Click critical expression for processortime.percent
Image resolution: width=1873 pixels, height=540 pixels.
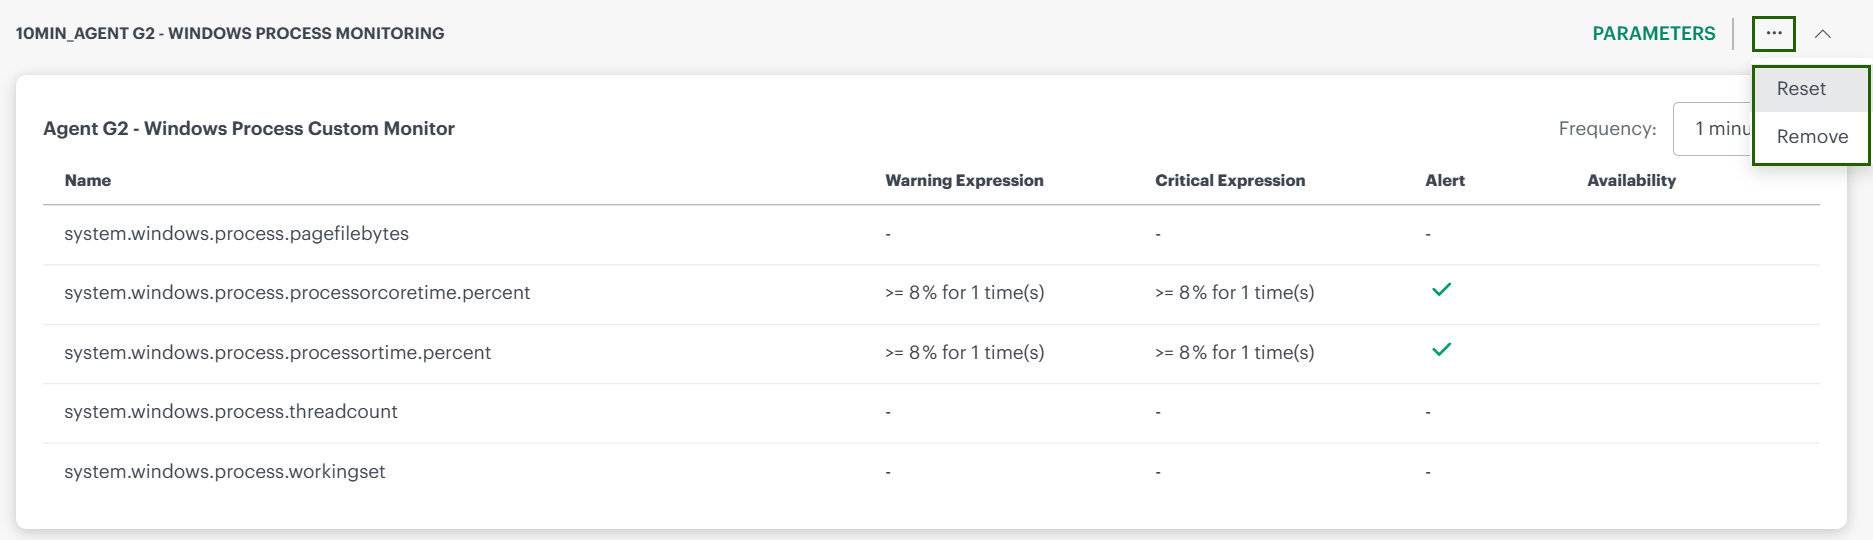pyautogui.click(x=1234, y=353)
